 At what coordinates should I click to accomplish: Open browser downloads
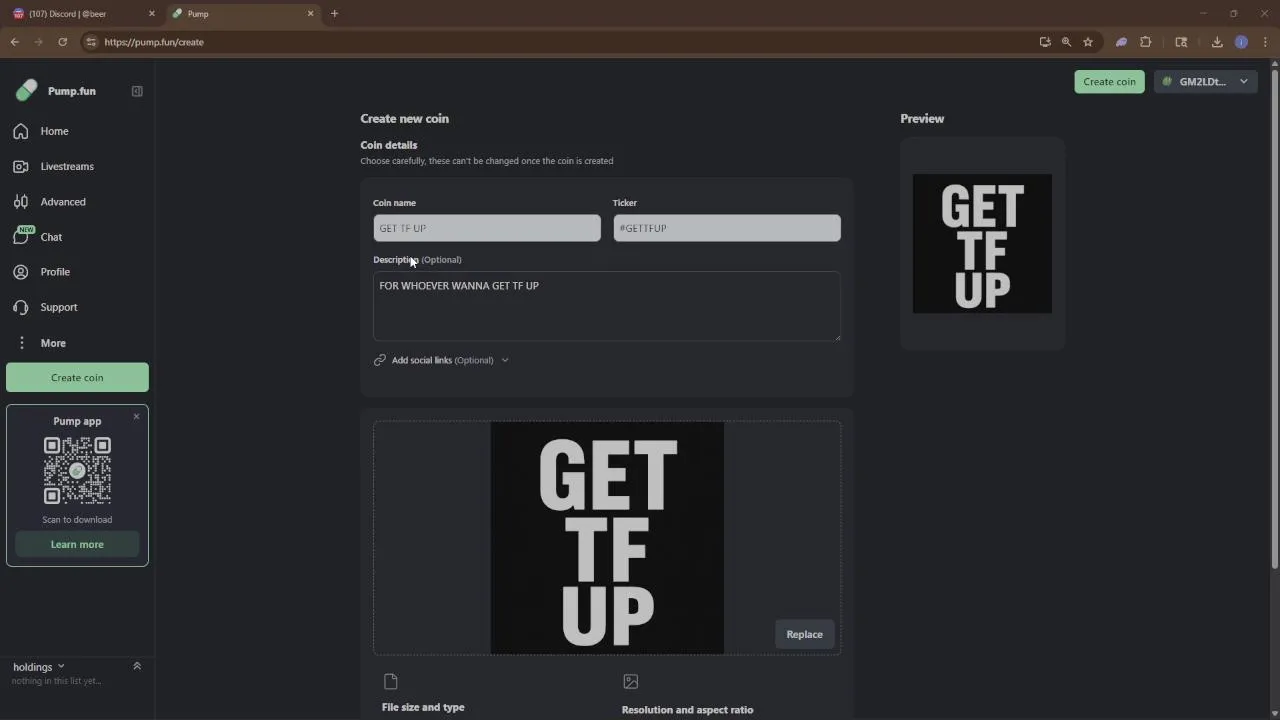[x=1217, y=42]
